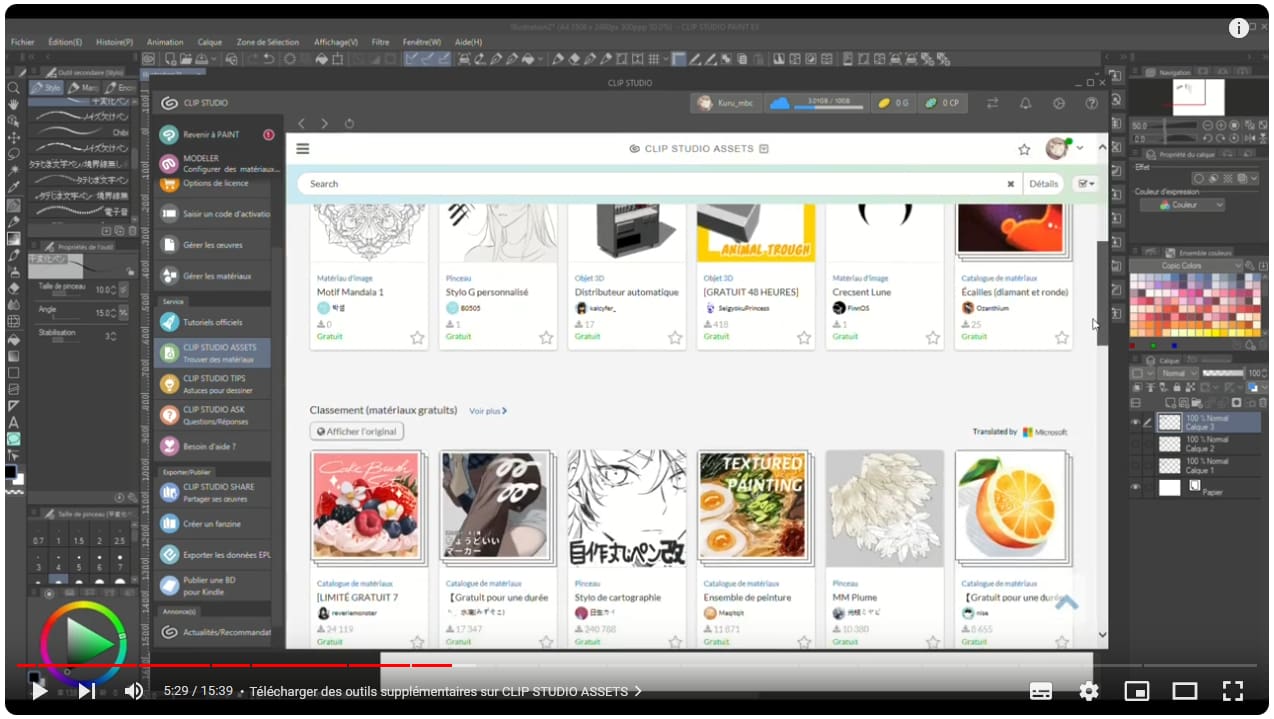Open the Histoire(P) menu

coord(114,42)
